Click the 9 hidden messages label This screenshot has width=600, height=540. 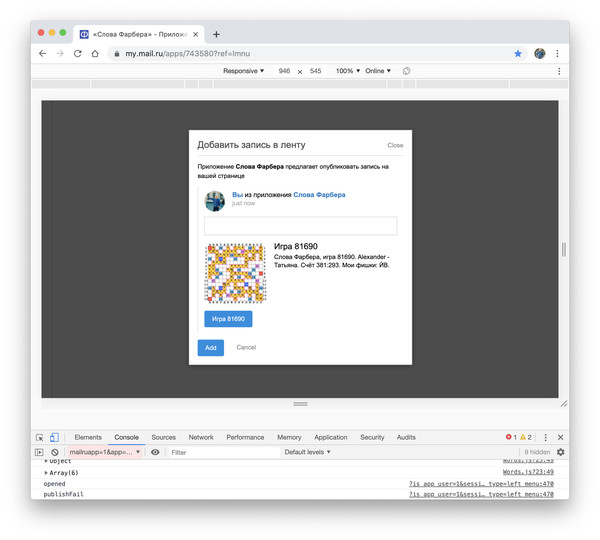537,452
